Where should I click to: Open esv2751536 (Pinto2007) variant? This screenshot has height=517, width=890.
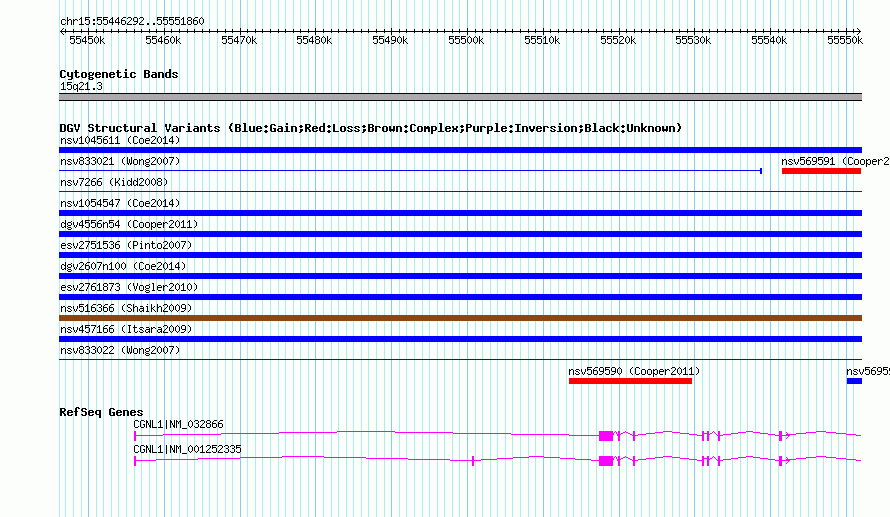click(x=126, y=245)
